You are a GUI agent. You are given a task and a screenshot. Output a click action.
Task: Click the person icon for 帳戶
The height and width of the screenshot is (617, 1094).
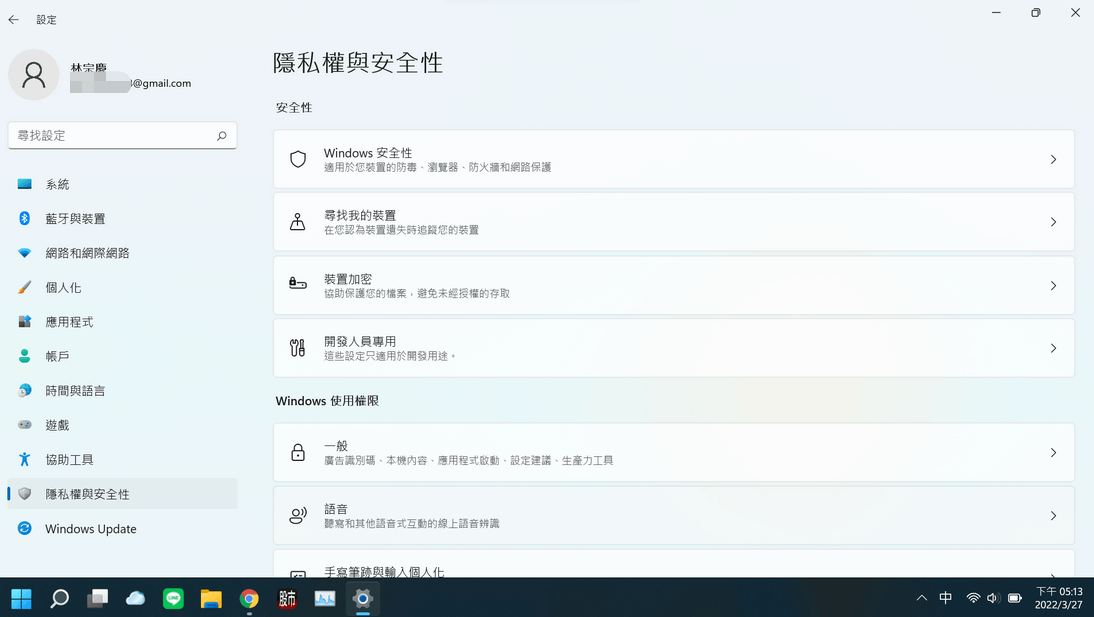point(24,356)
